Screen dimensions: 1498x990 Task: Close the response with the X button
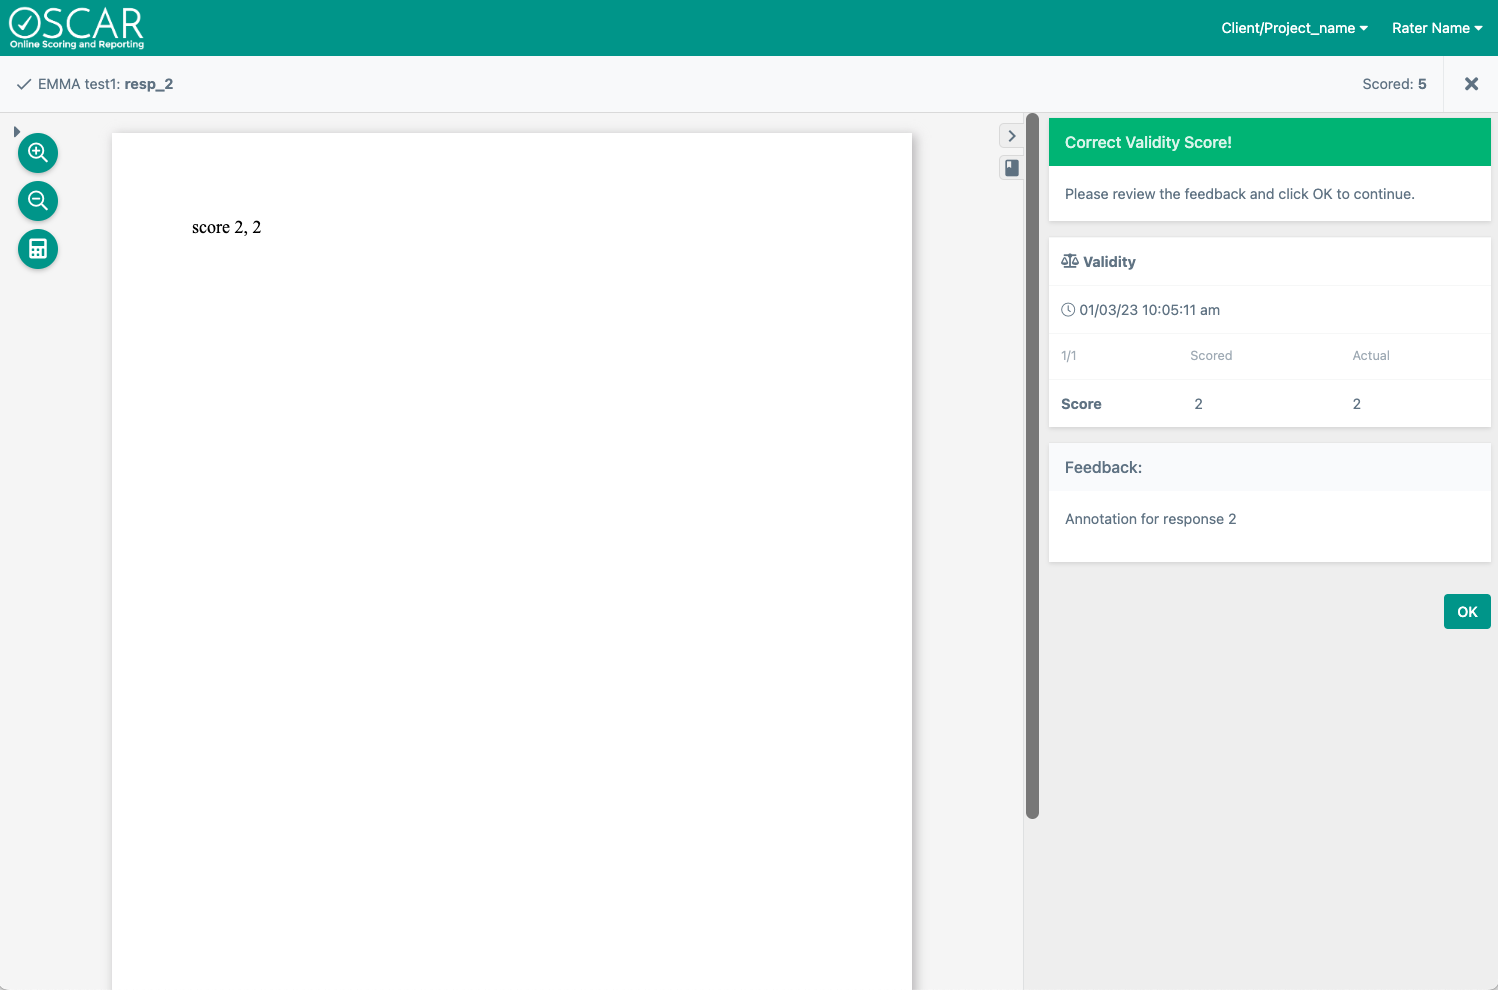pyautogui.click(x=1471, y=84)
